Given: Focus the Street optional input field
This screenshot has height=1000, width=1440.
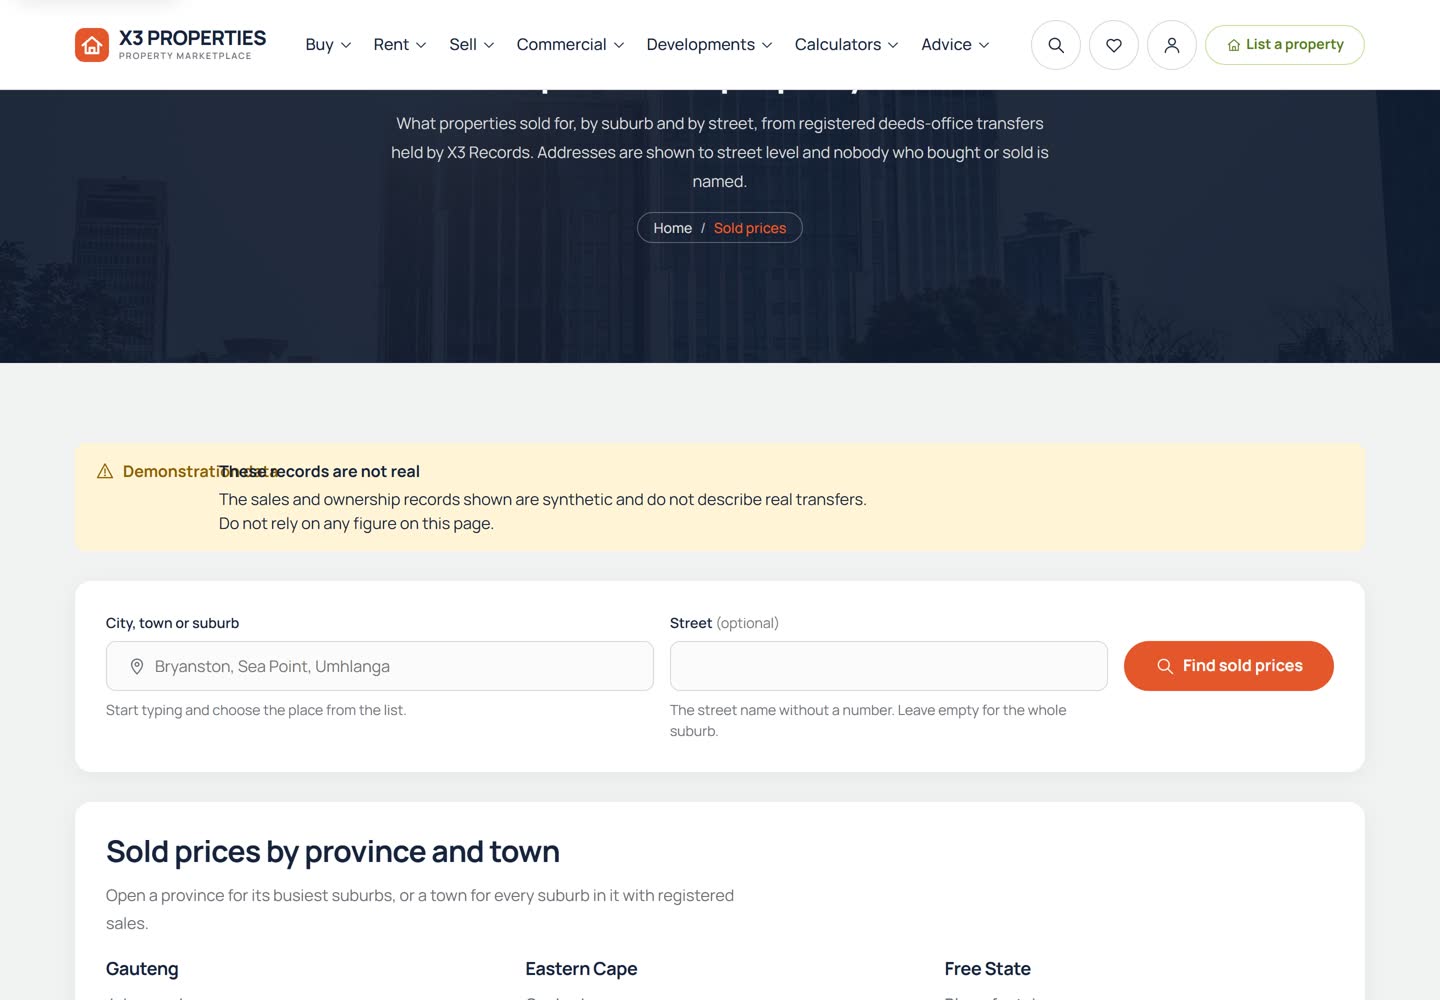Looking at the screenshot, I should [889, 666].
